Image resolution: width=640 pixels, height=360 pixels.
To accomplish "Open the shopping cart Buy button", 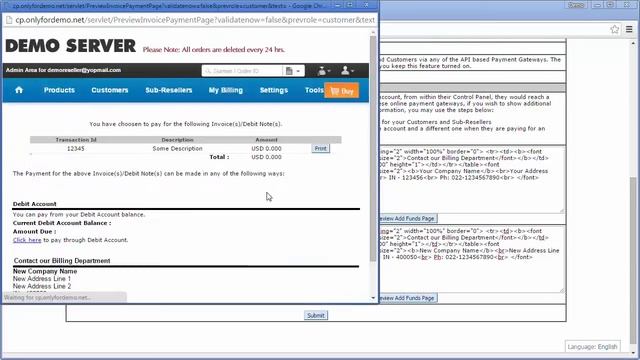I will pyautogui.click(x=342, y=91).
